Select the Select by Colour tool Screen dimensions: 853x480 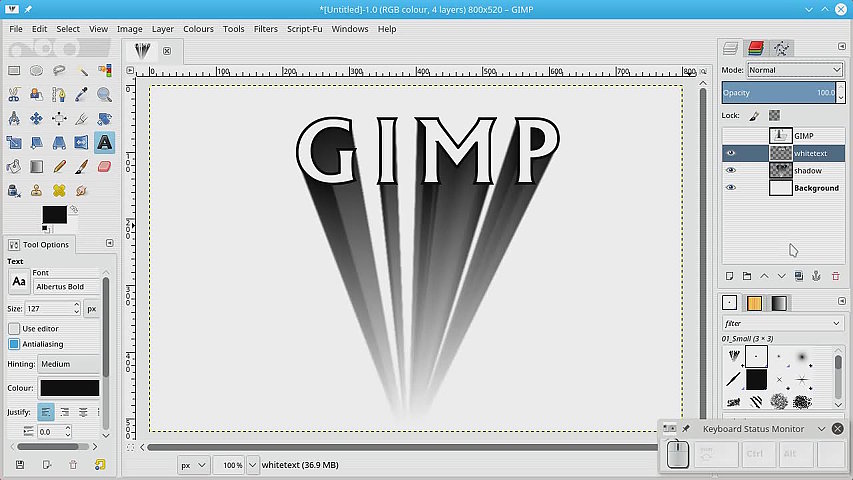[x=104, y=70]
